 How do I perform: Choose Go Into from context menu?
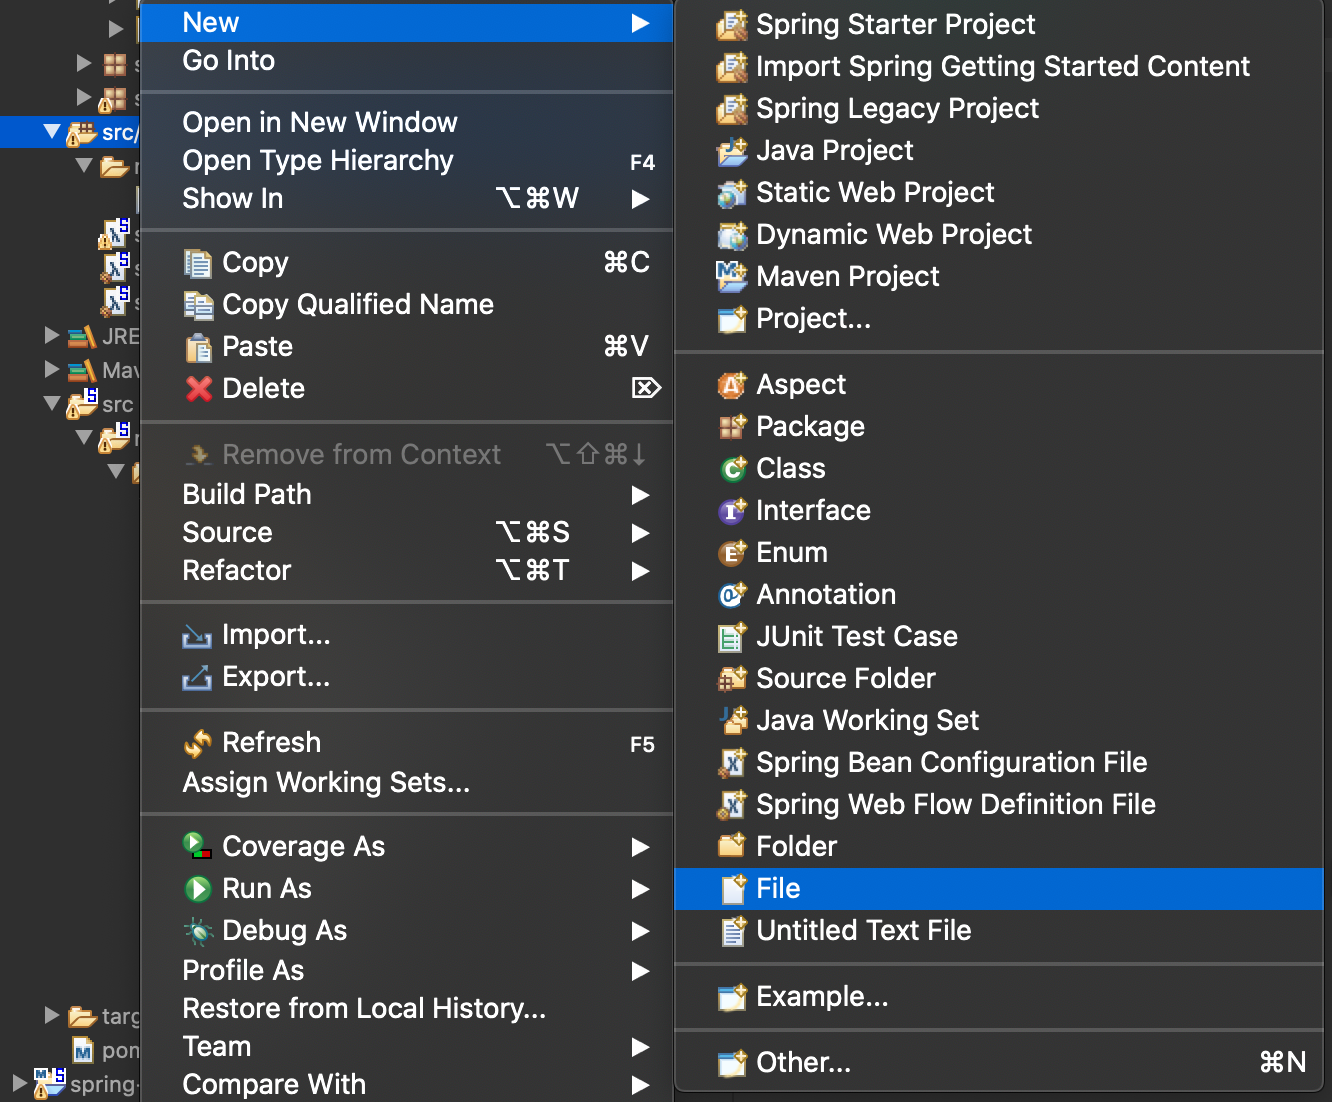[406, 61]
